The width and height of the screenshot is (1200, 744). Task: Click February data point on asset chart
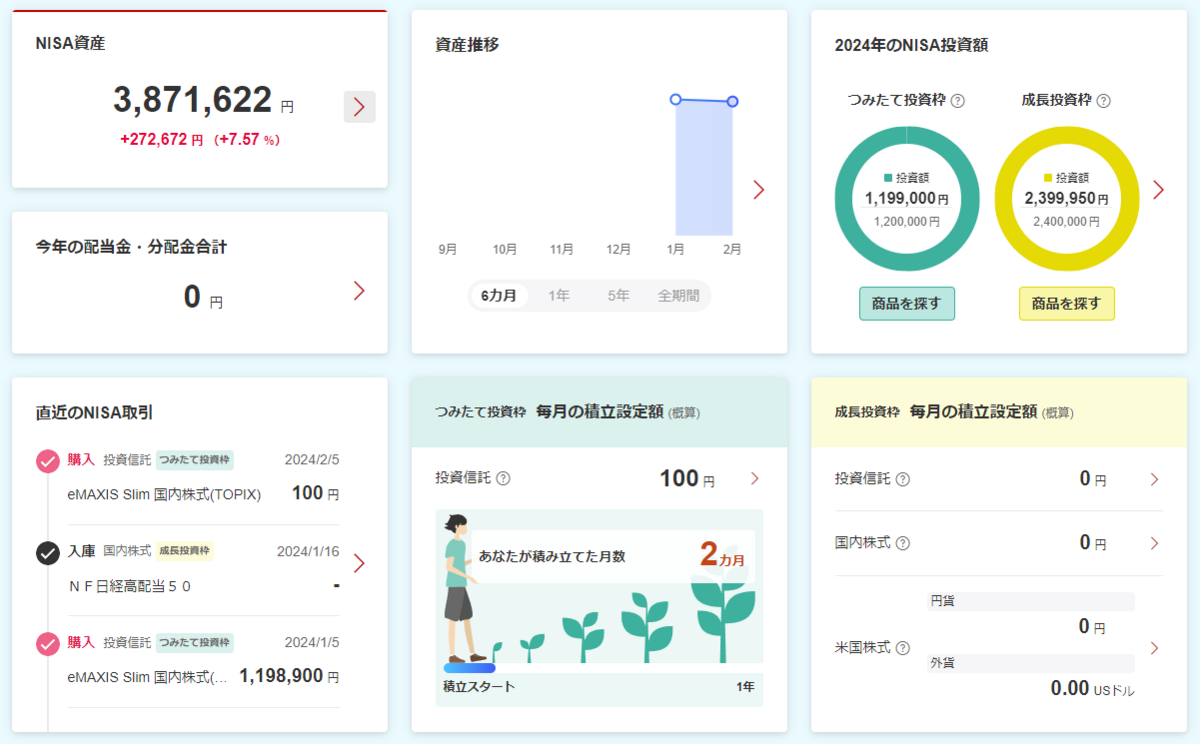tap(732, 101)
